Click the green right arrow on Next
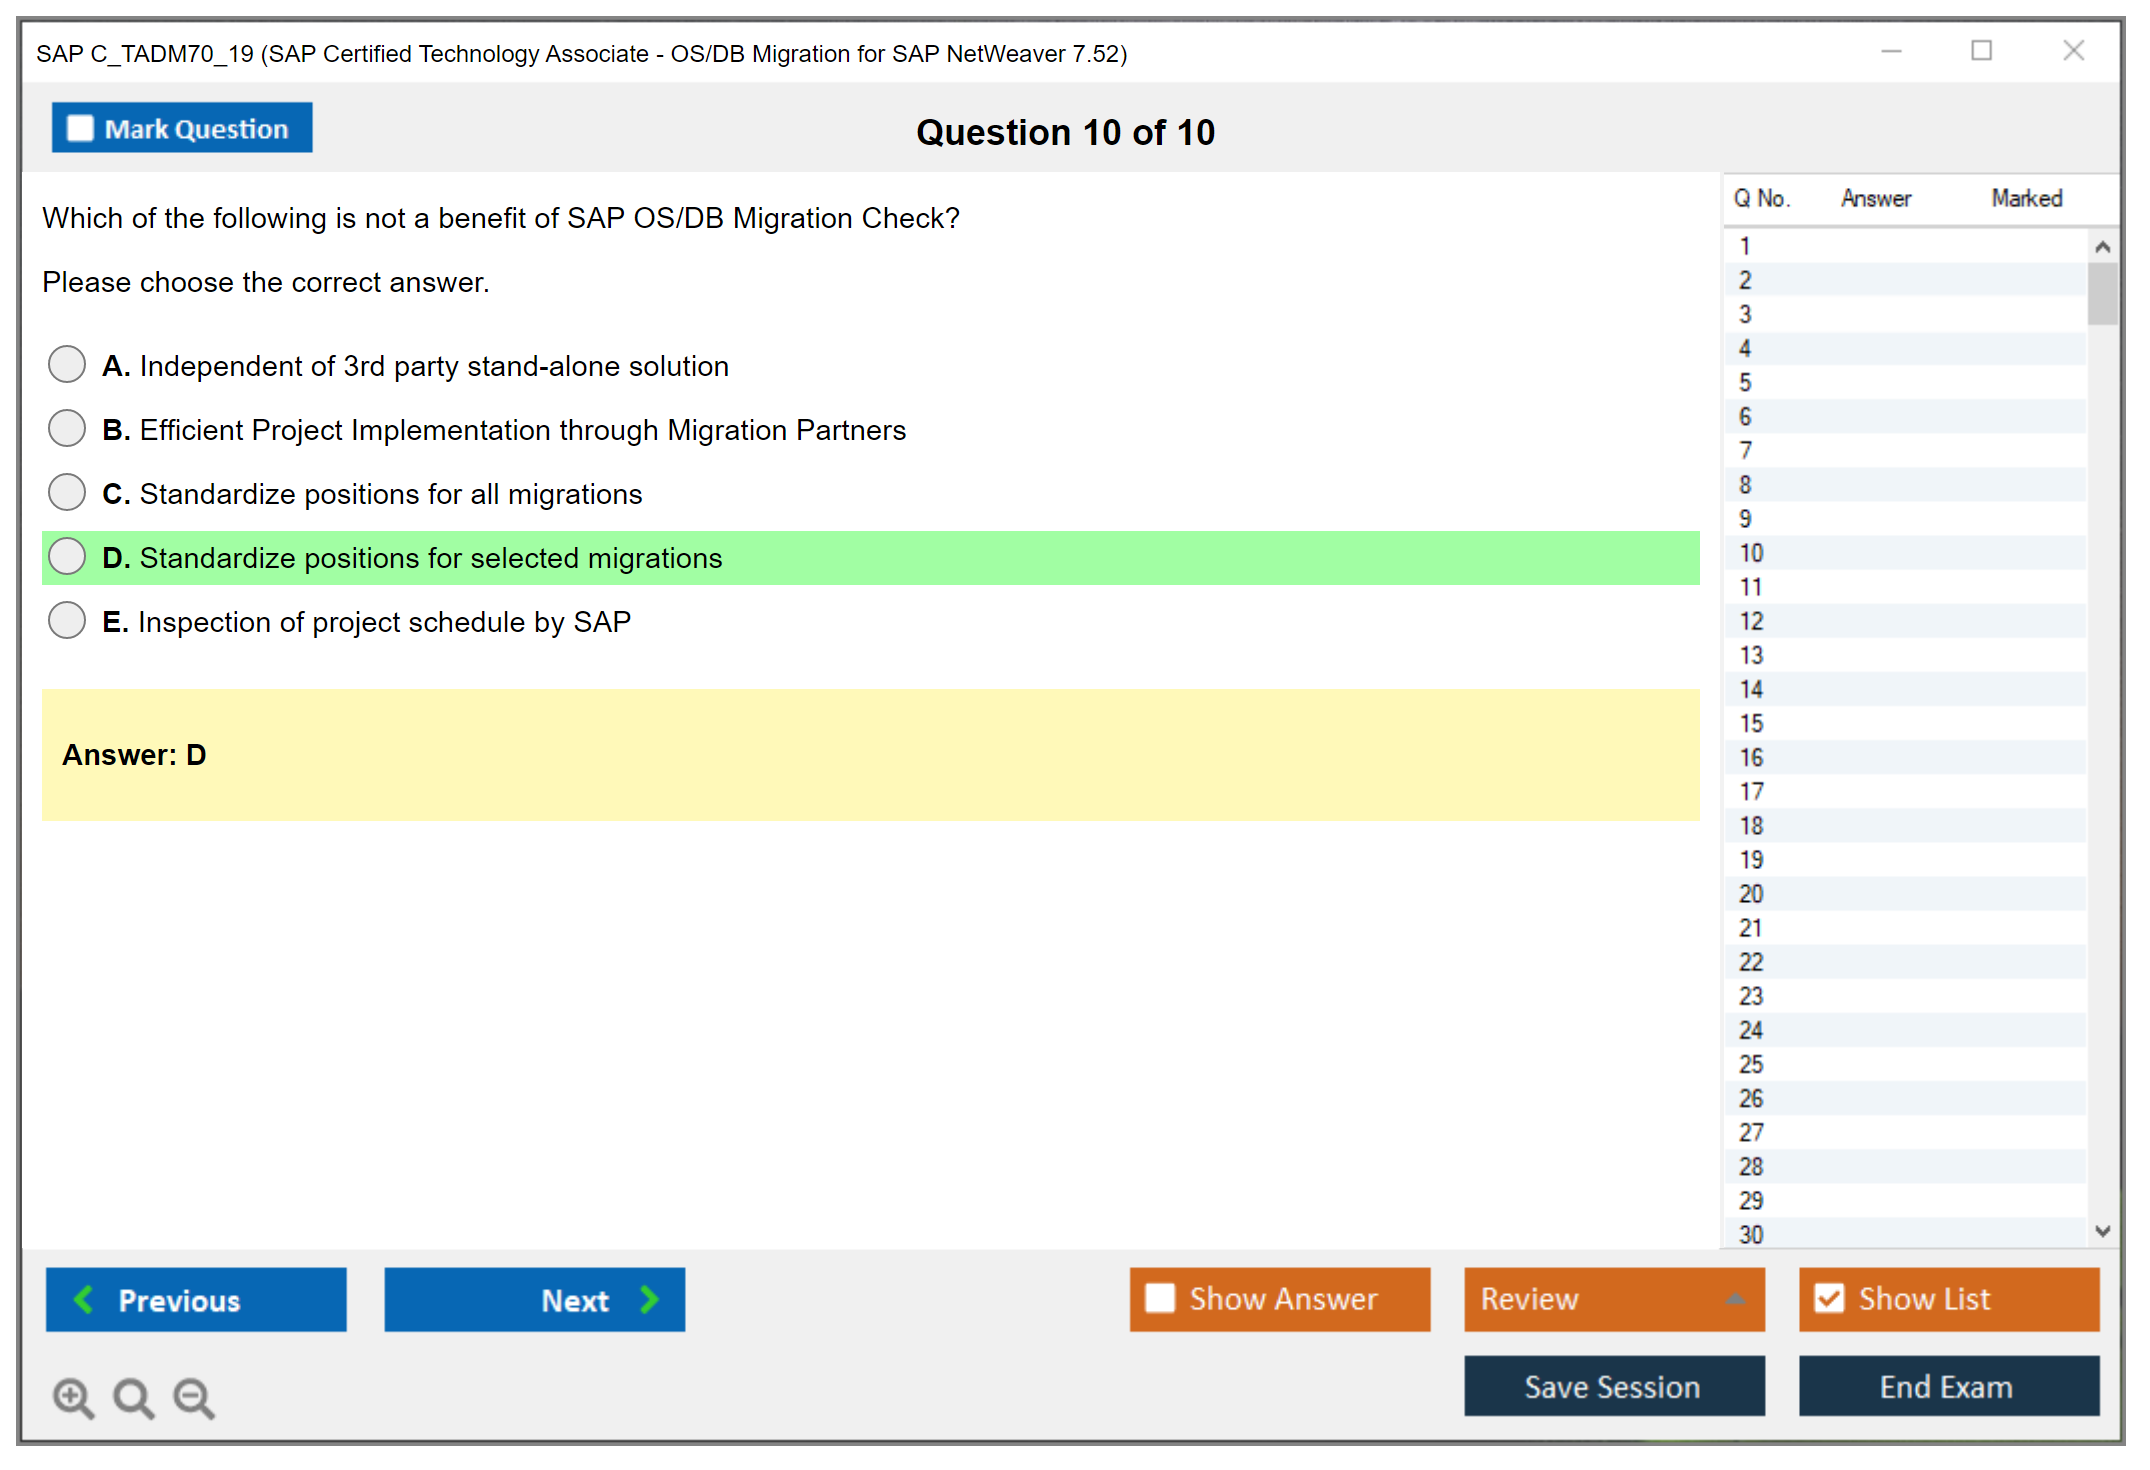The width and height of the screenshot is (2150, 1470). (650, 1299)
